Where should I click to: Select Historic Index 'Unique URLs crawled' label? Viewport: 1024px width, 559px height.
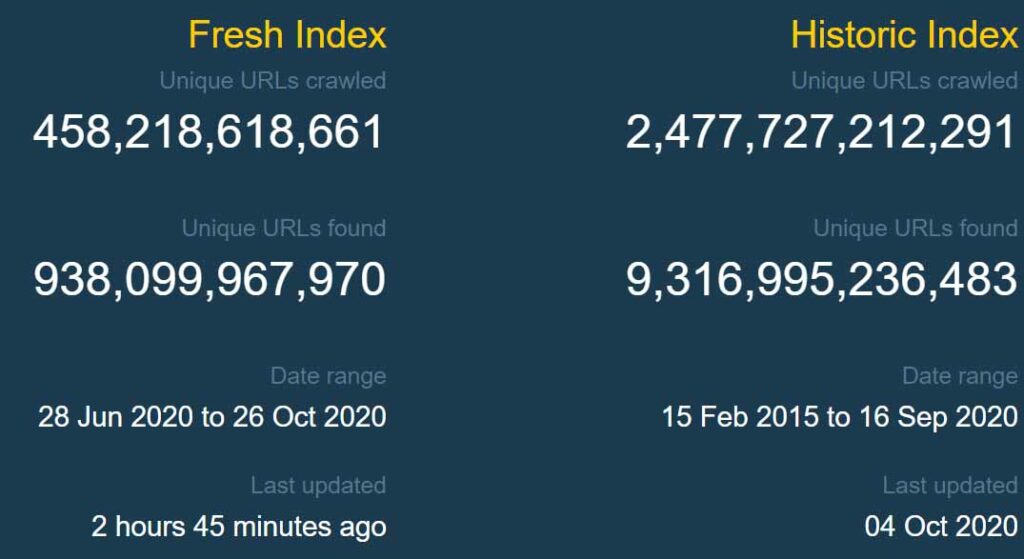click(x=904, y=81)
